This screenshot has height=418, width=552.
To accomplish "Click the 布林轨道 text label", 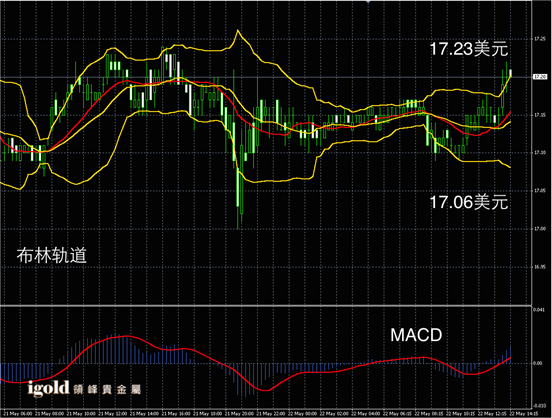I will pos(52,255).
